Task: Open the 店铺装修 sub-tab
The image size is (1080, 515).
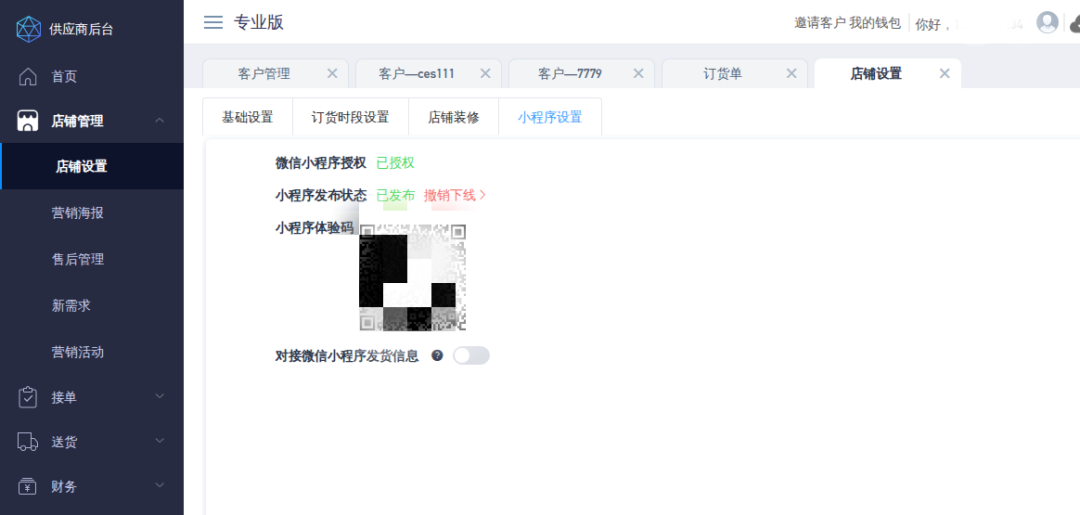Action: (x=454, y=117)
